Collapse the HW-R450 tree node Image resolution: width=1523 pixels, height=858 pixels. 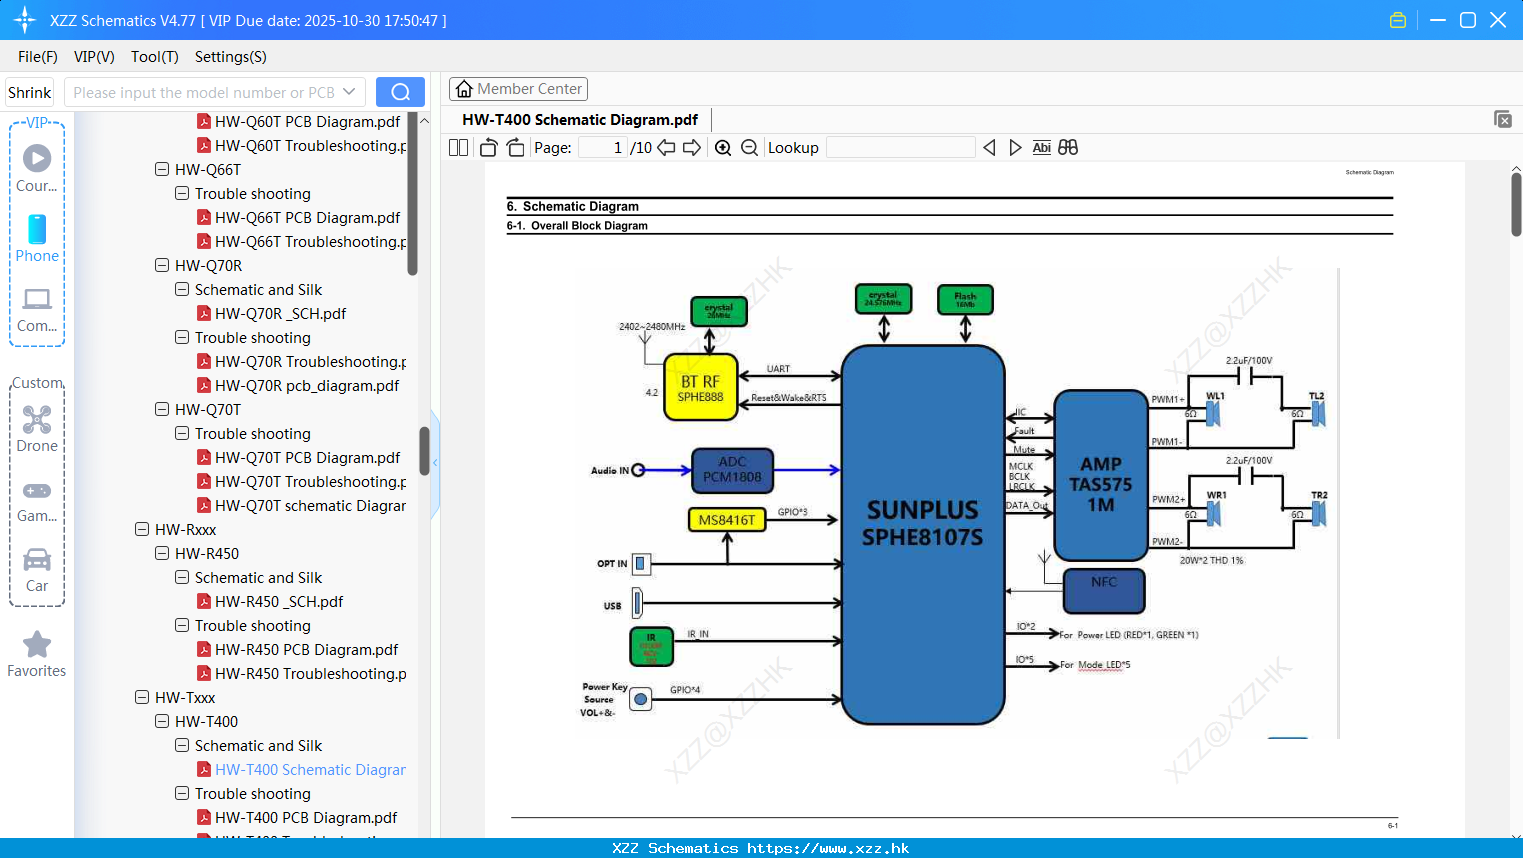coord(162,553)
